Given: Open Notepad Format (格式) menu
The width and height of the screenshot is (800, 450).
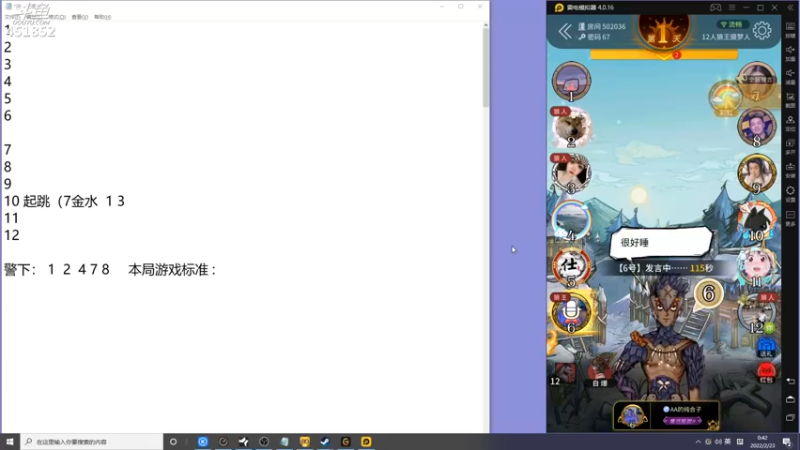Looking at the screenshot, I should click(x=57, y=17).
